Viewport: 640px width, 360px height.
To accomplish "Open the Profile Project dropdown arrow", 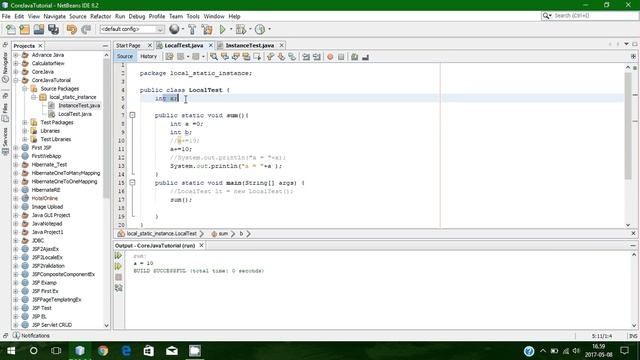I will click(x=270, y=29).
